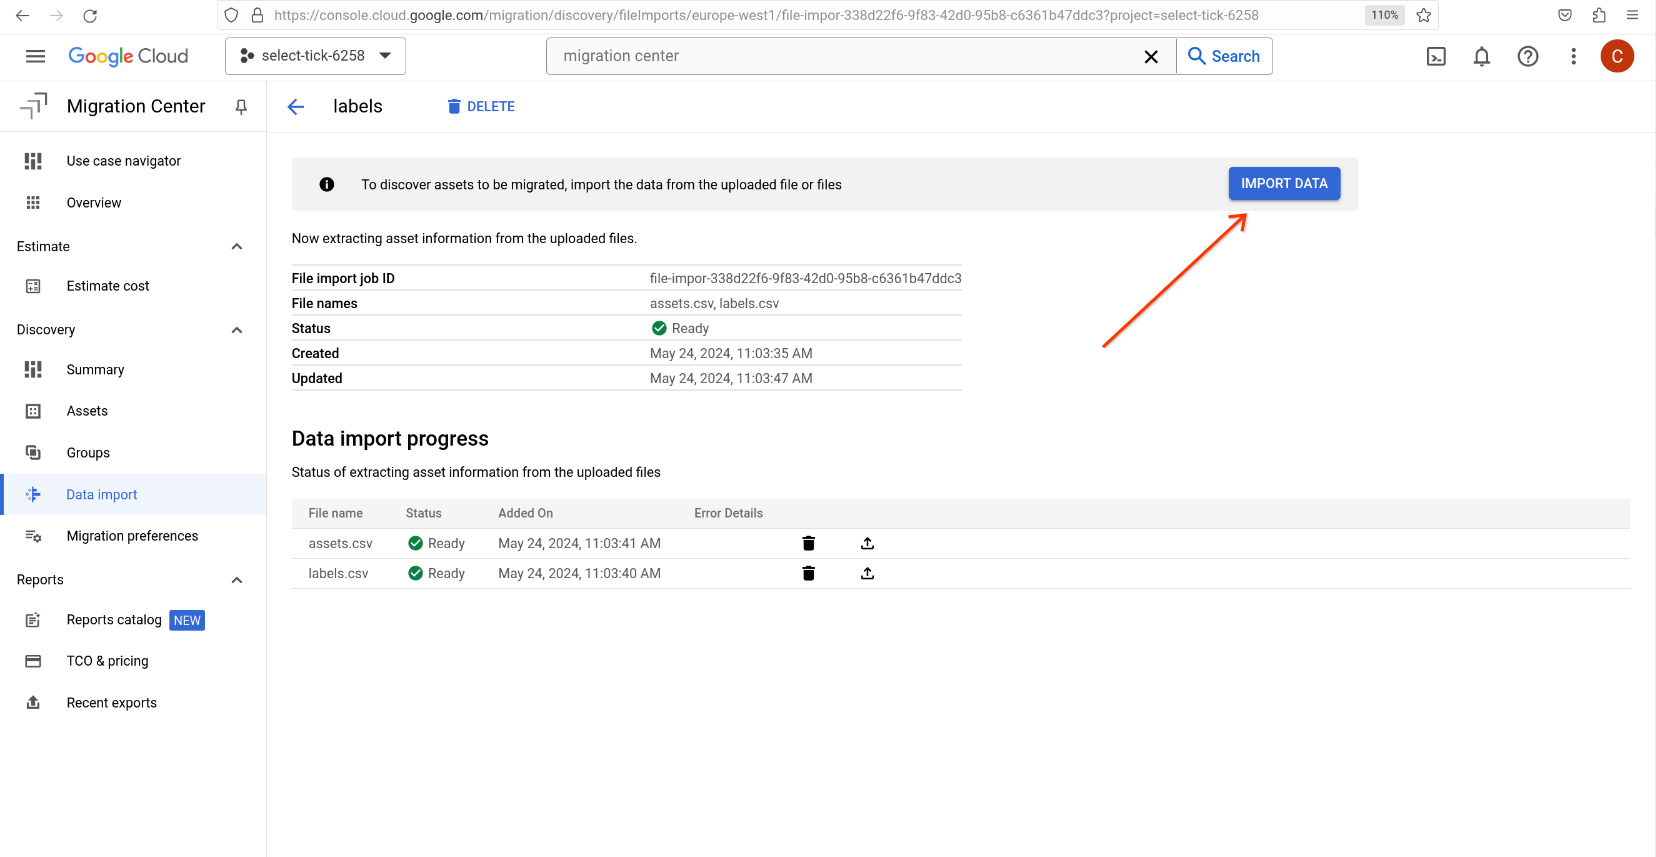Pin Migration Center to navigation
Viewport: 1656px width, 857px height.
(241, 107)
